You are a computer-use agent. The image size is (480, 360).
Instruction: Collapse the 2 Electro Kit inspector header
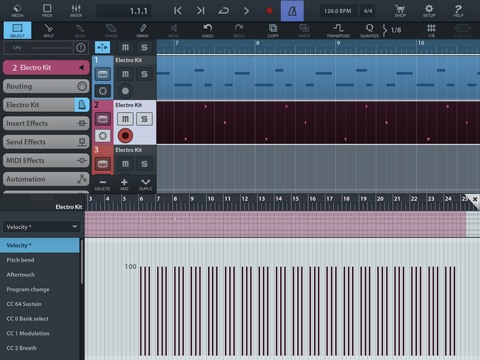[x=46, y=67]
